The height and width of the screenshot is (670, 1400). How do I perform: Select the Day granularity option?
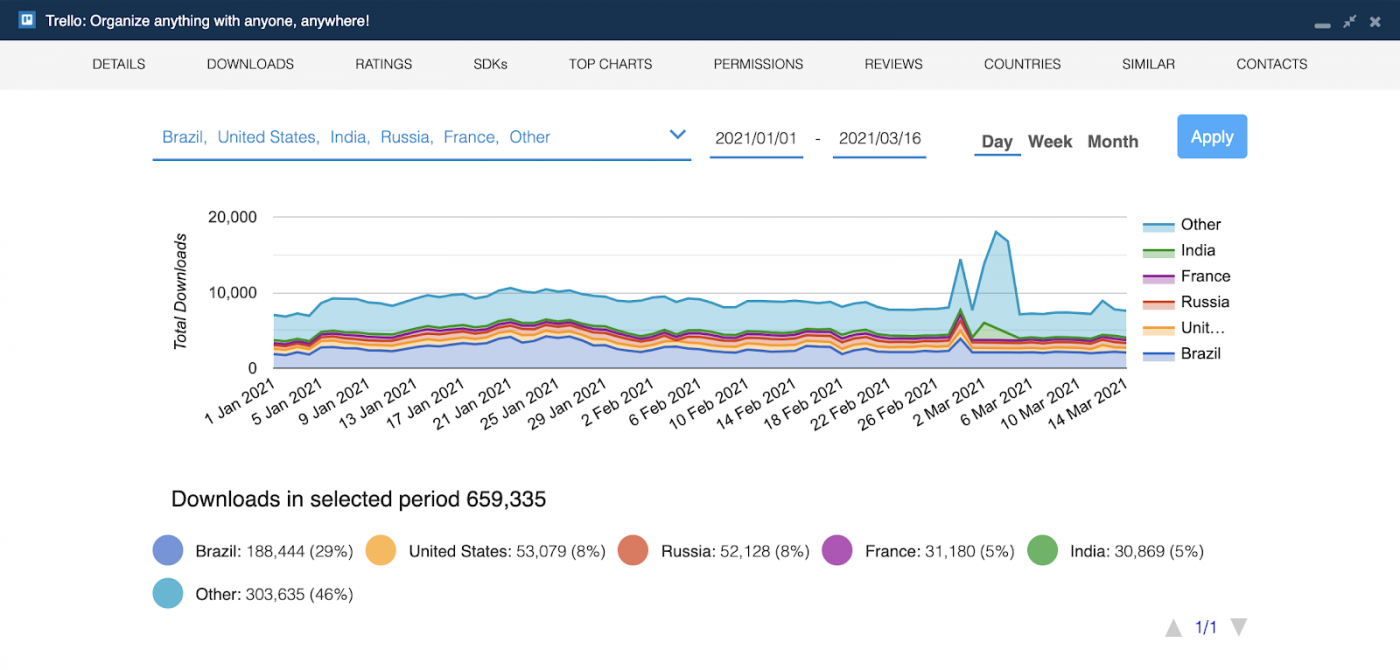point(997,142)
